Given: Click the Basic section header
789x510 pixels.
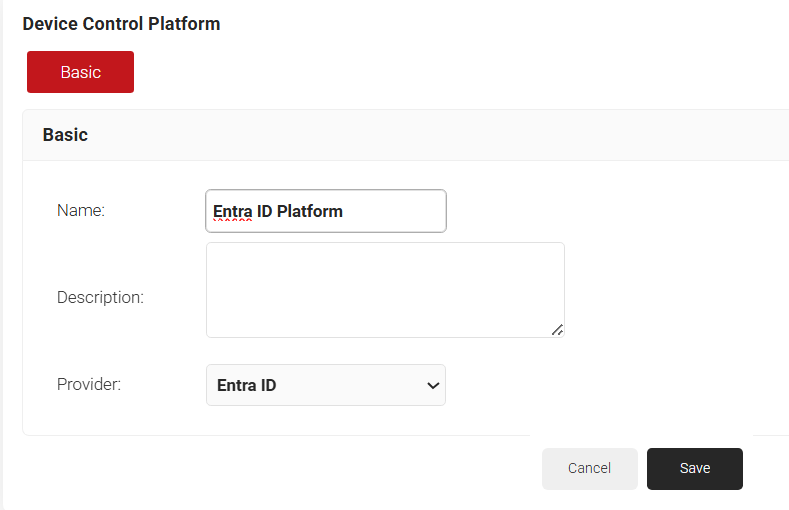Looking at the screenshot, I should [x=65, y=135].
